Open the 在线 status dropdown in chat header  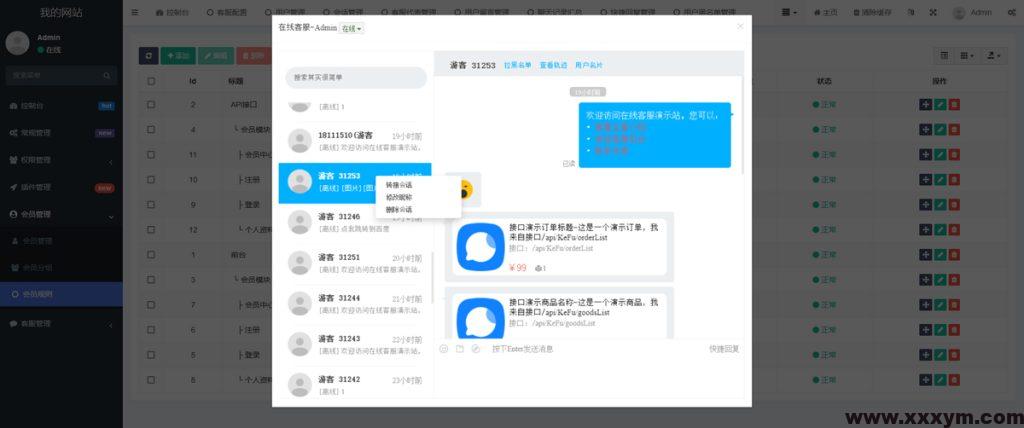352,29
